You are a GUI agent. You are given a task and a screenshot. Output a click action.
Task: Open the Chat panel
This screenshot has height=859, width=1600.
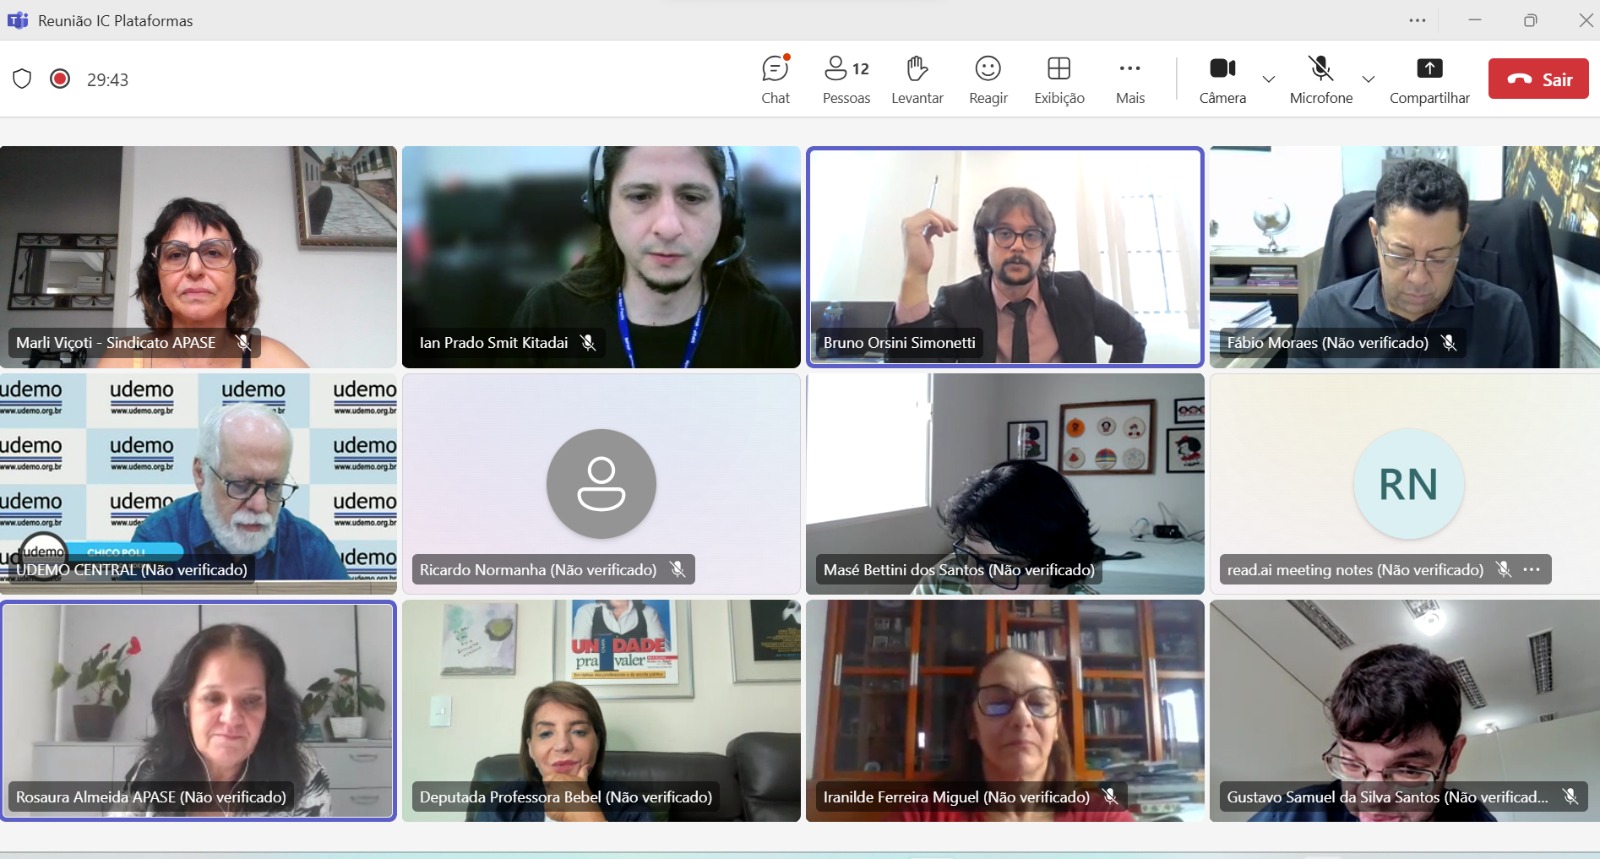tap(775, 79)
